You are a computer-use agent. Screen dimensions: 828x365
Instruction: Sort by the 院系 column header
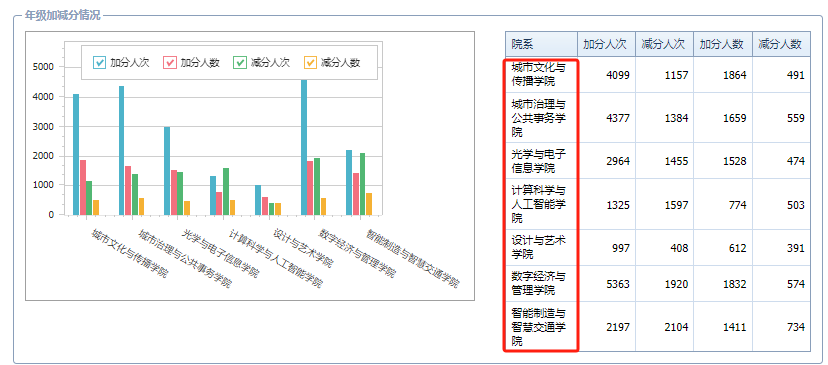click(x=541, y=44)
